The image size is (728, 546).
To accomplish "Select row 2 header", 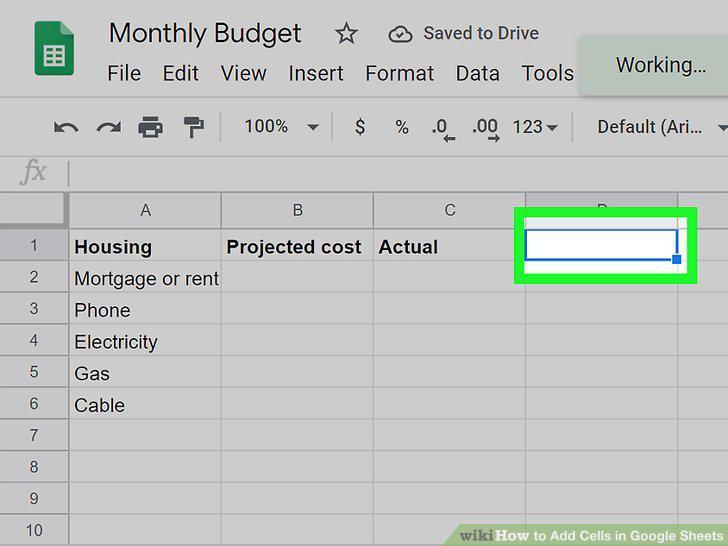I will click(x=34, y=277).
